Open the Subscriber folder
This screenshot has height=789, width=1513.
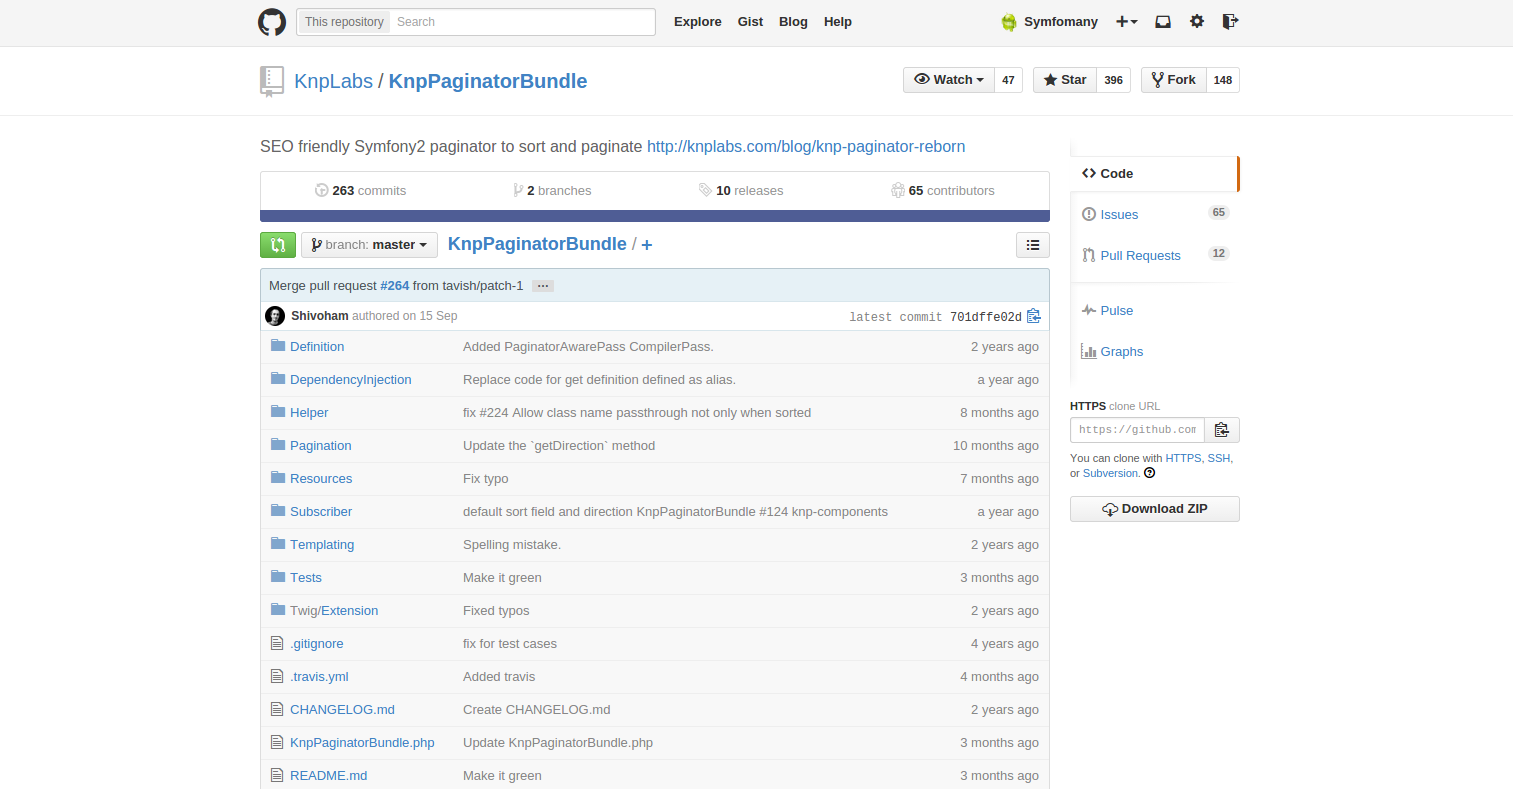pos(321,512)
